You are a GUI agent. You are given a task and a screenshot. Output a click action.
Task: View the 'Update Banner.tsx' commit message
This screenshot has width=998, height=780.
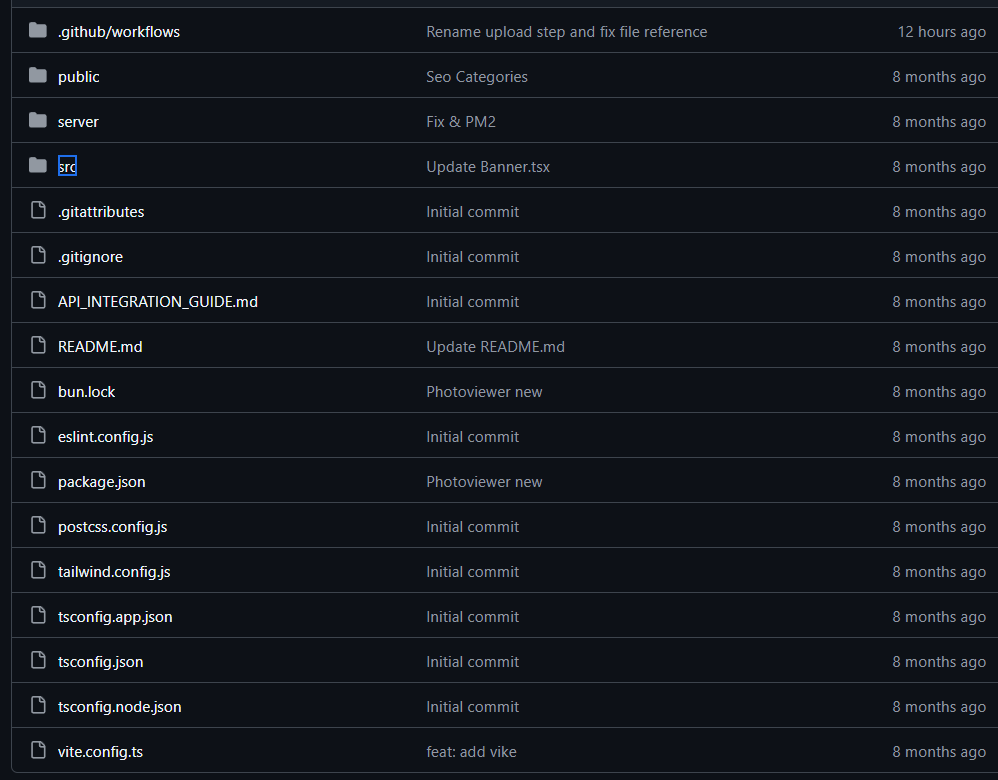click(x=488, y=167)
